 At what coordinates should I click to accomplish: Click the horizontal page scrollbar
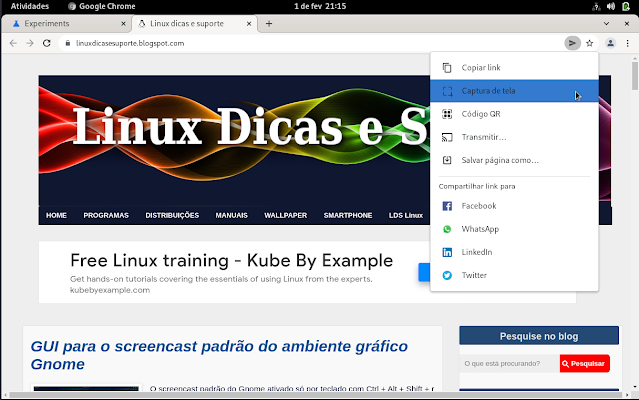point(316,395)
